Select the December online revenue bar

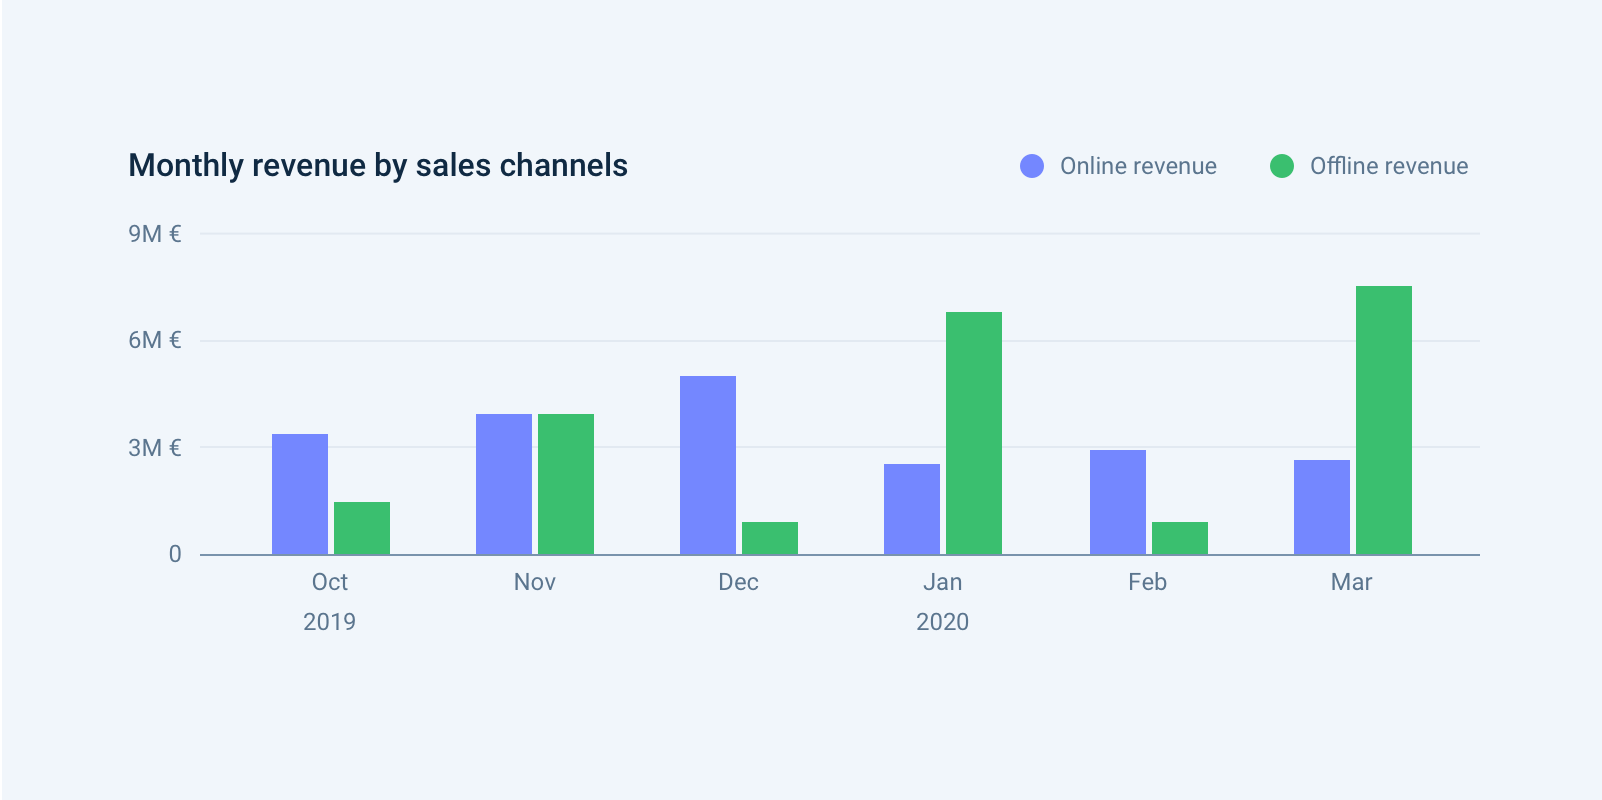[708, 465]
